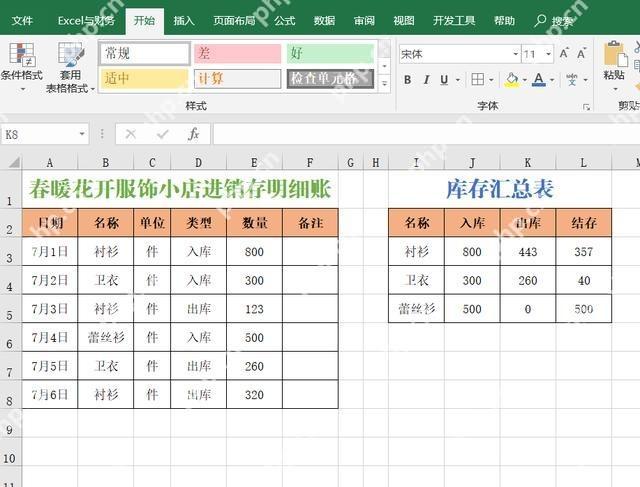This screenshot has width=640, height=487.
Task: Open the File (文件) tab
Action: click(22, 20)
